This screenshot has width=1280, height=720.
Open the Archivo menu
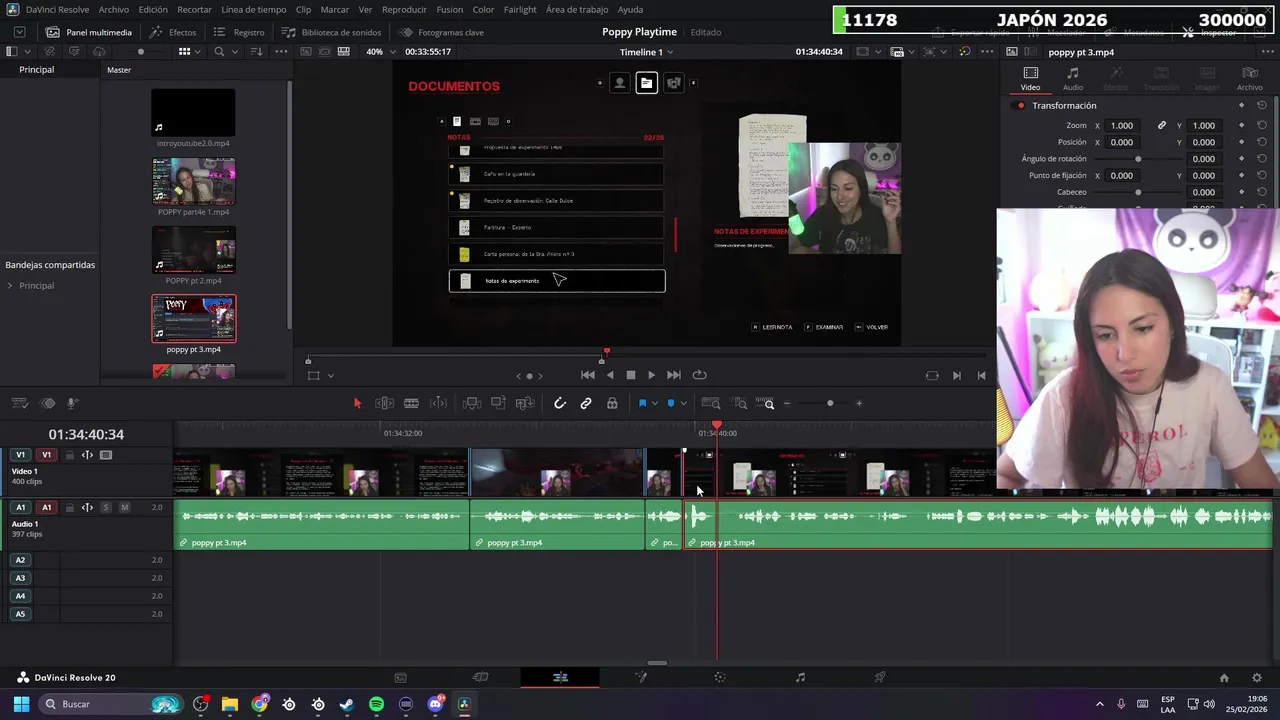click(x=113, y=9)
